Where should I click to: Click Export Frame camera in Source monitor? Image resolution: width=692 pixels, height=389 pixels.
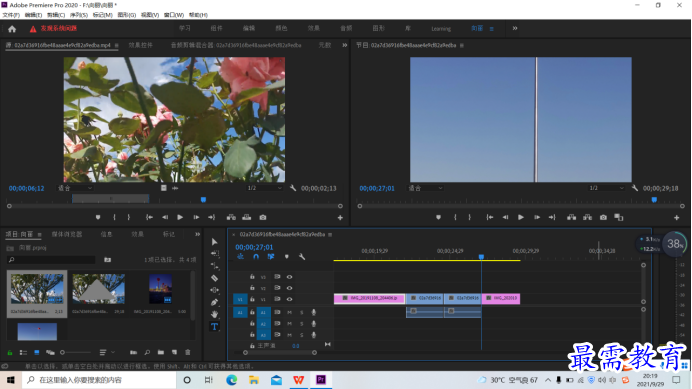click(x=263, y=217)
